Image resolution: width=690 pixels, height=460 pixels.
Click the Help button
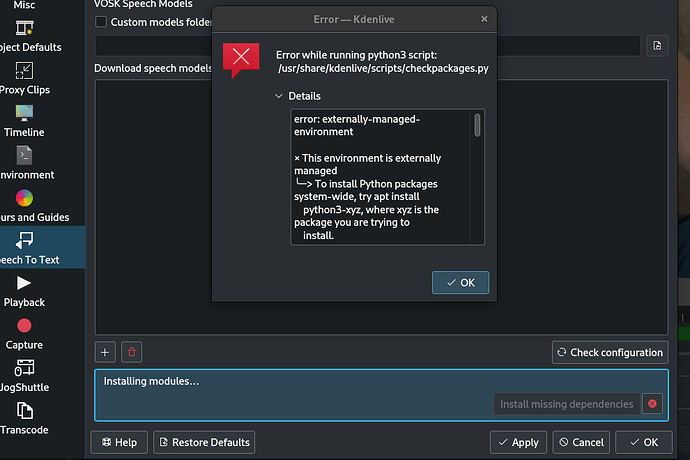[119, 442]
